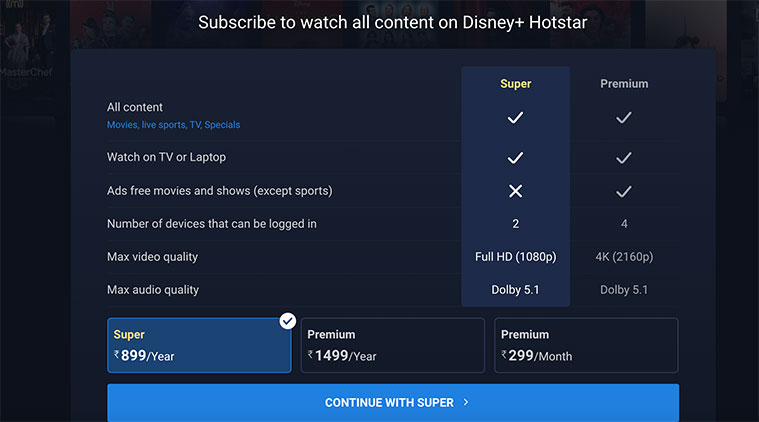Click the Number of devices row label
This screenshot has height=422, width=759.
point(211,224)
